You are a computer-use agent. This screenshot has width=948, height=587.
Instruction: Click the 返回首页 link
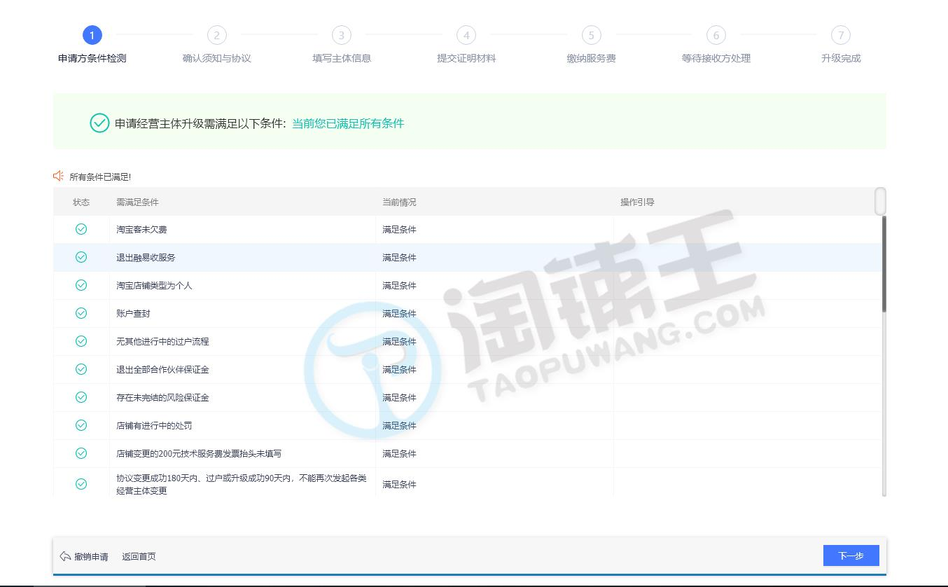139,556
